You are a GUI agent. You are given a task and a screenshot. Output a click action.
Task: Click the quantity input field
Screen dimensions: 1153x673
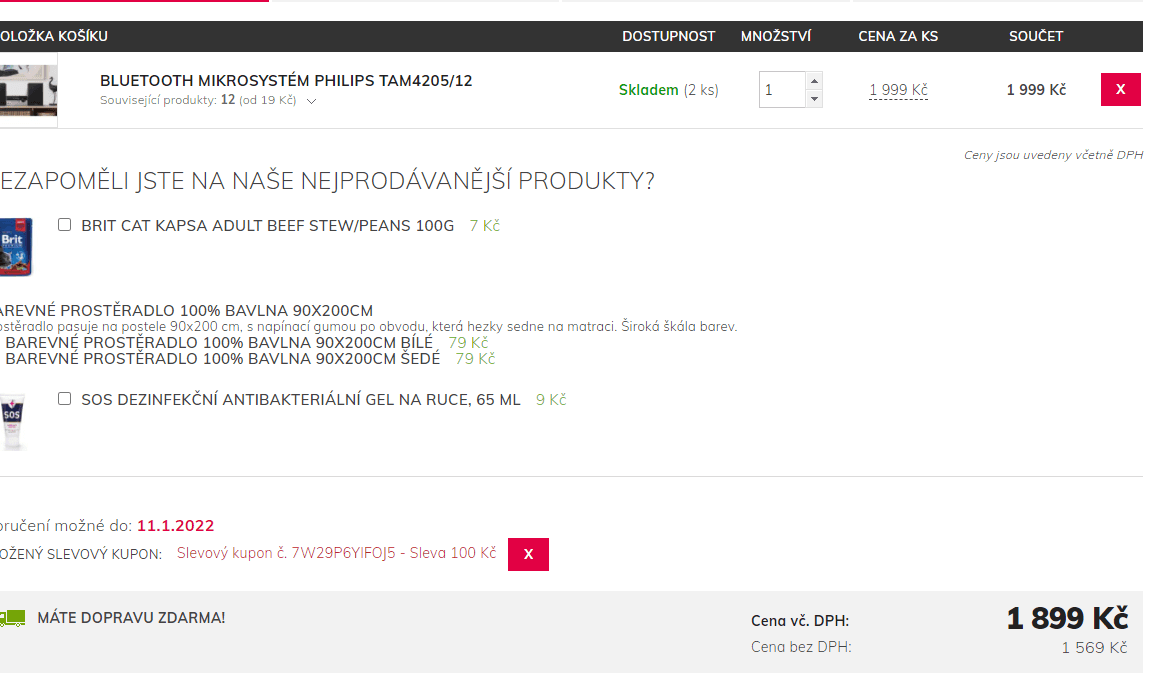[x=782, y=90]
